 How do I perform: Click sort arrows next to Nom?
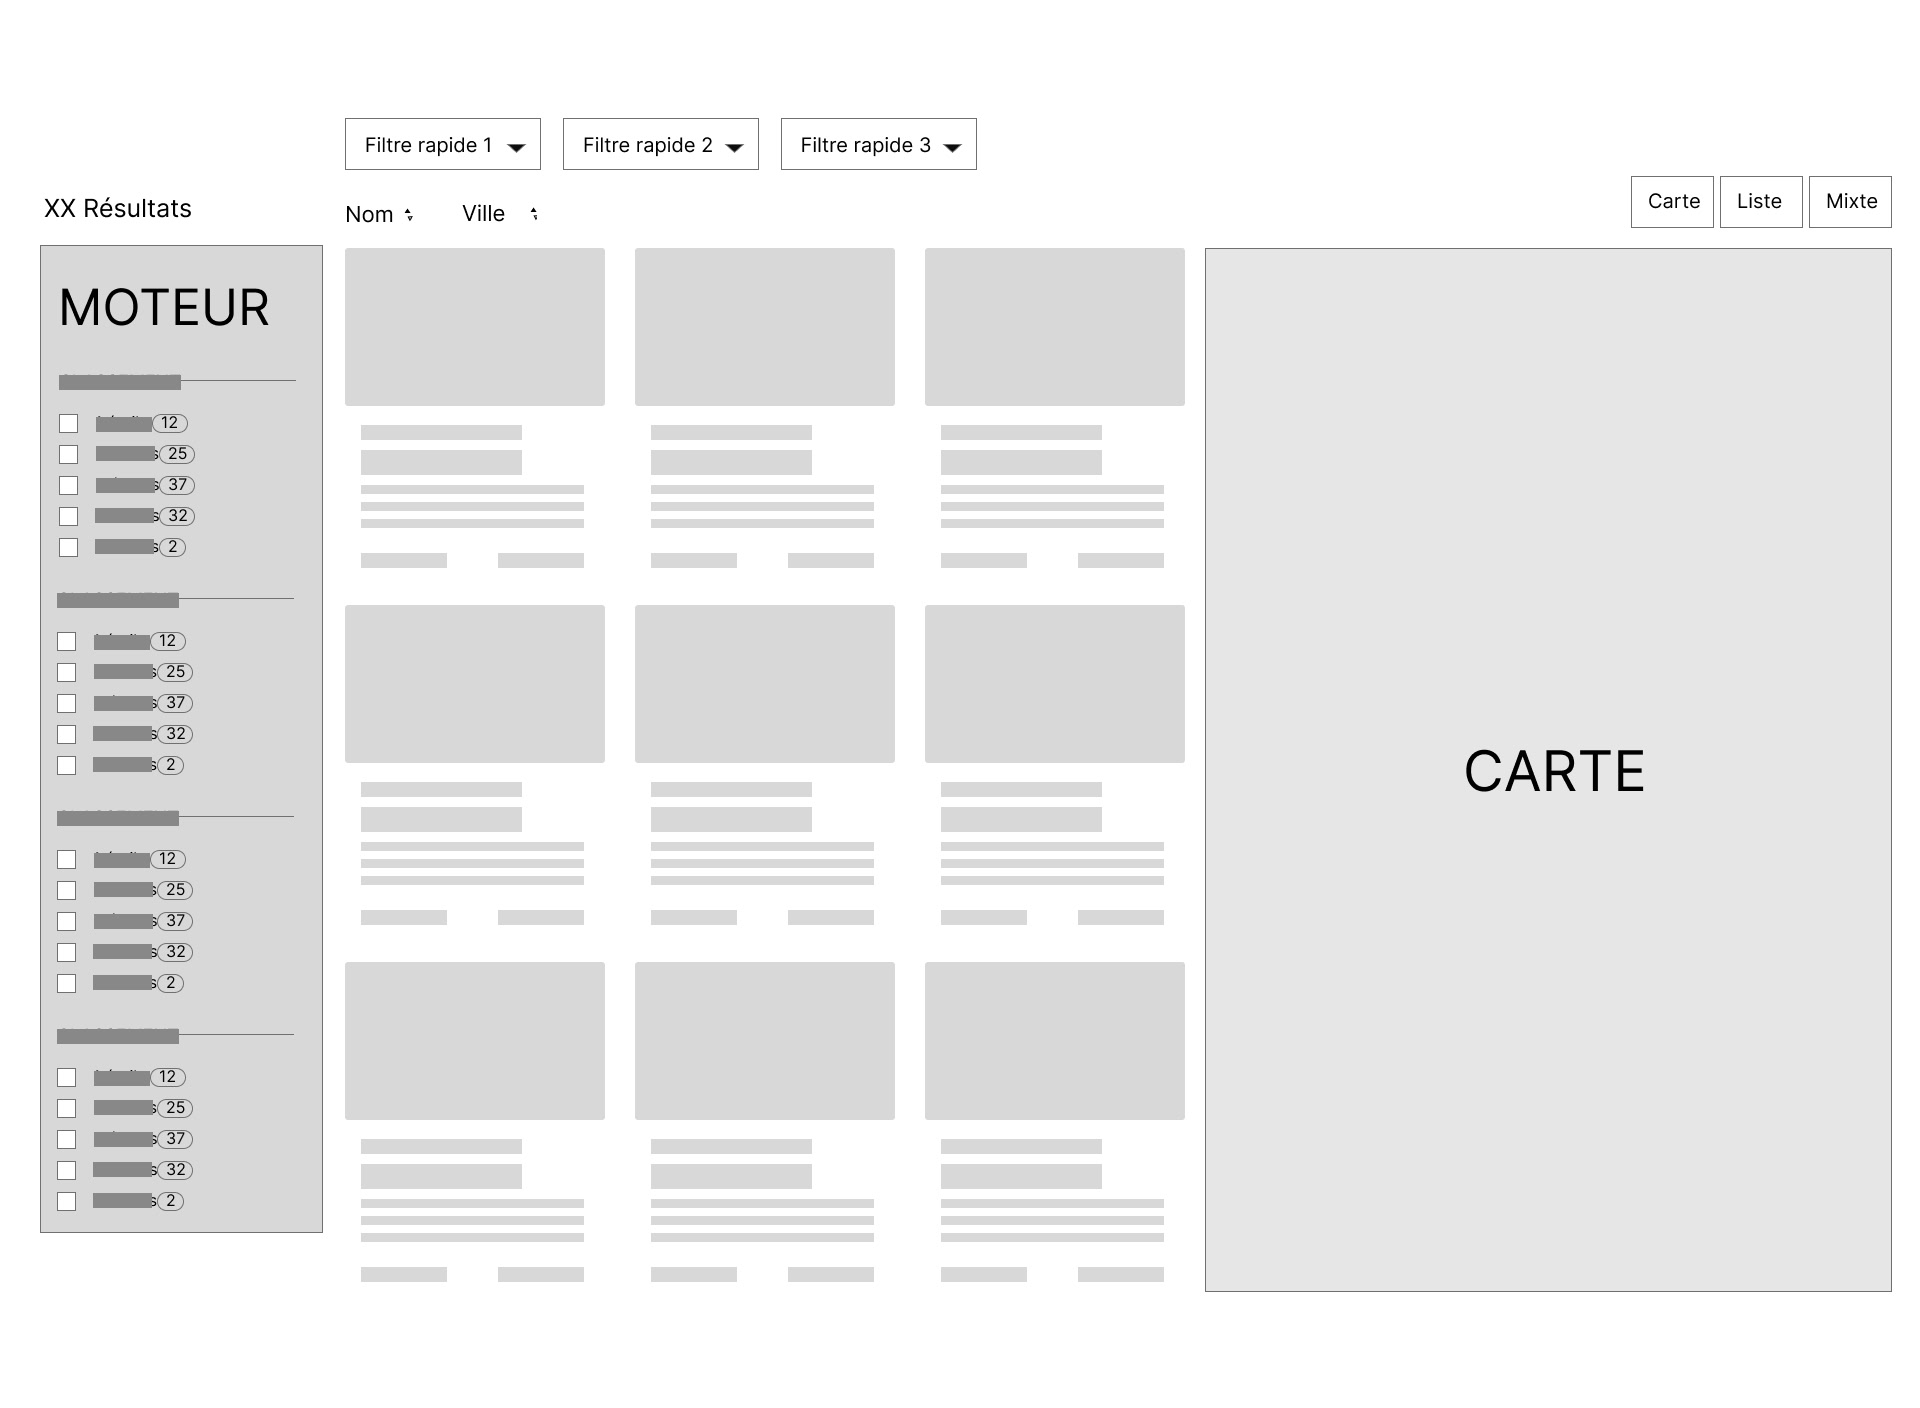tap(409, 215)
